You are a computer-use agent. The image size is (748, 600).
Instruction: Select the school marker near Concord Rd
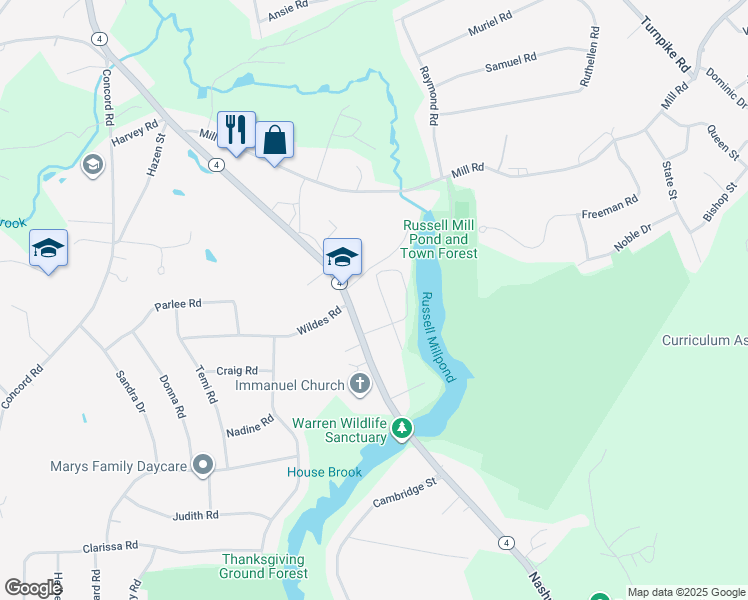48,248
